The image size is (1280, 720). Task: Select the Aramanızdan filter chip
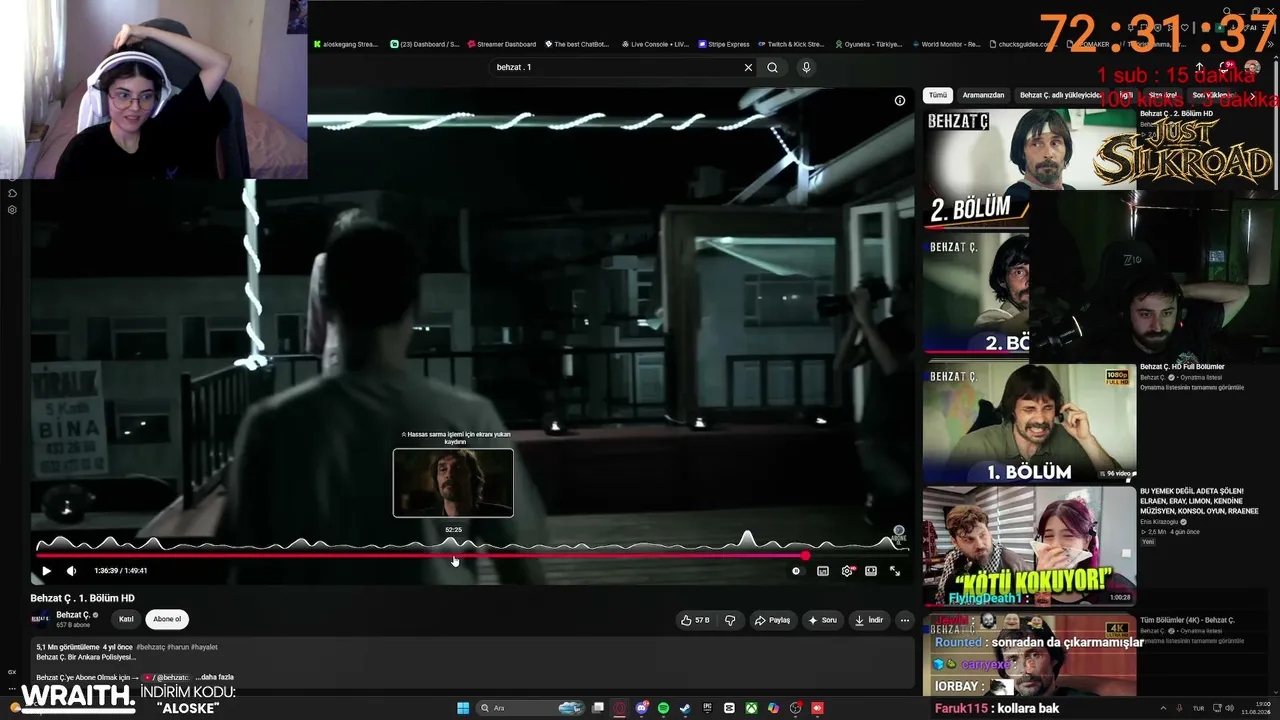click(983, 95)
